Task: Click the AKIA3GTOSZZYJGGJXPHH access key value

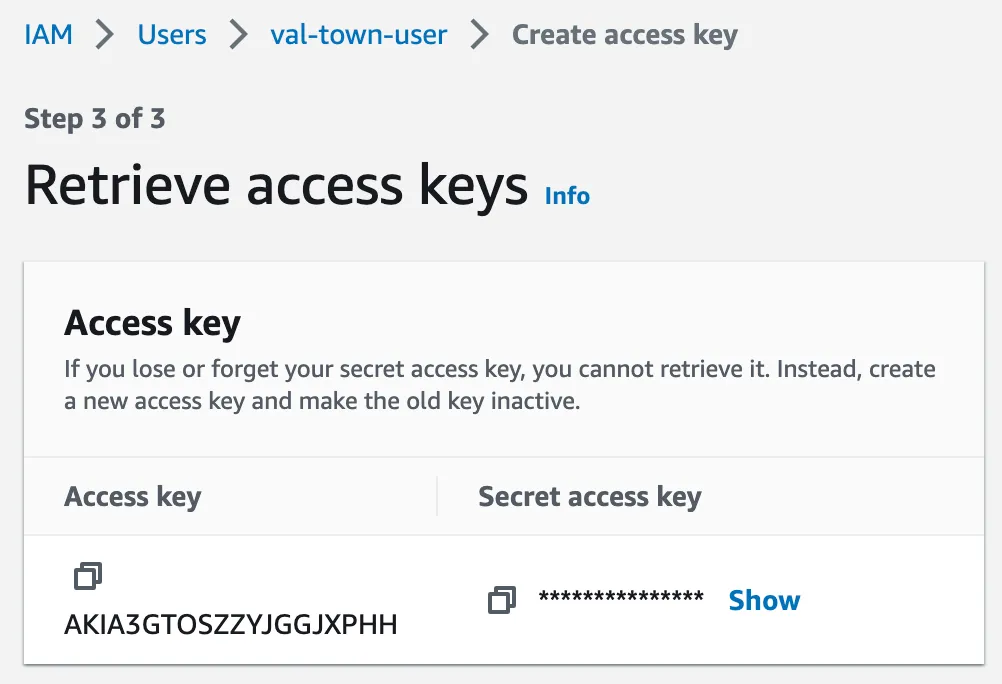Action: (231, 625)
